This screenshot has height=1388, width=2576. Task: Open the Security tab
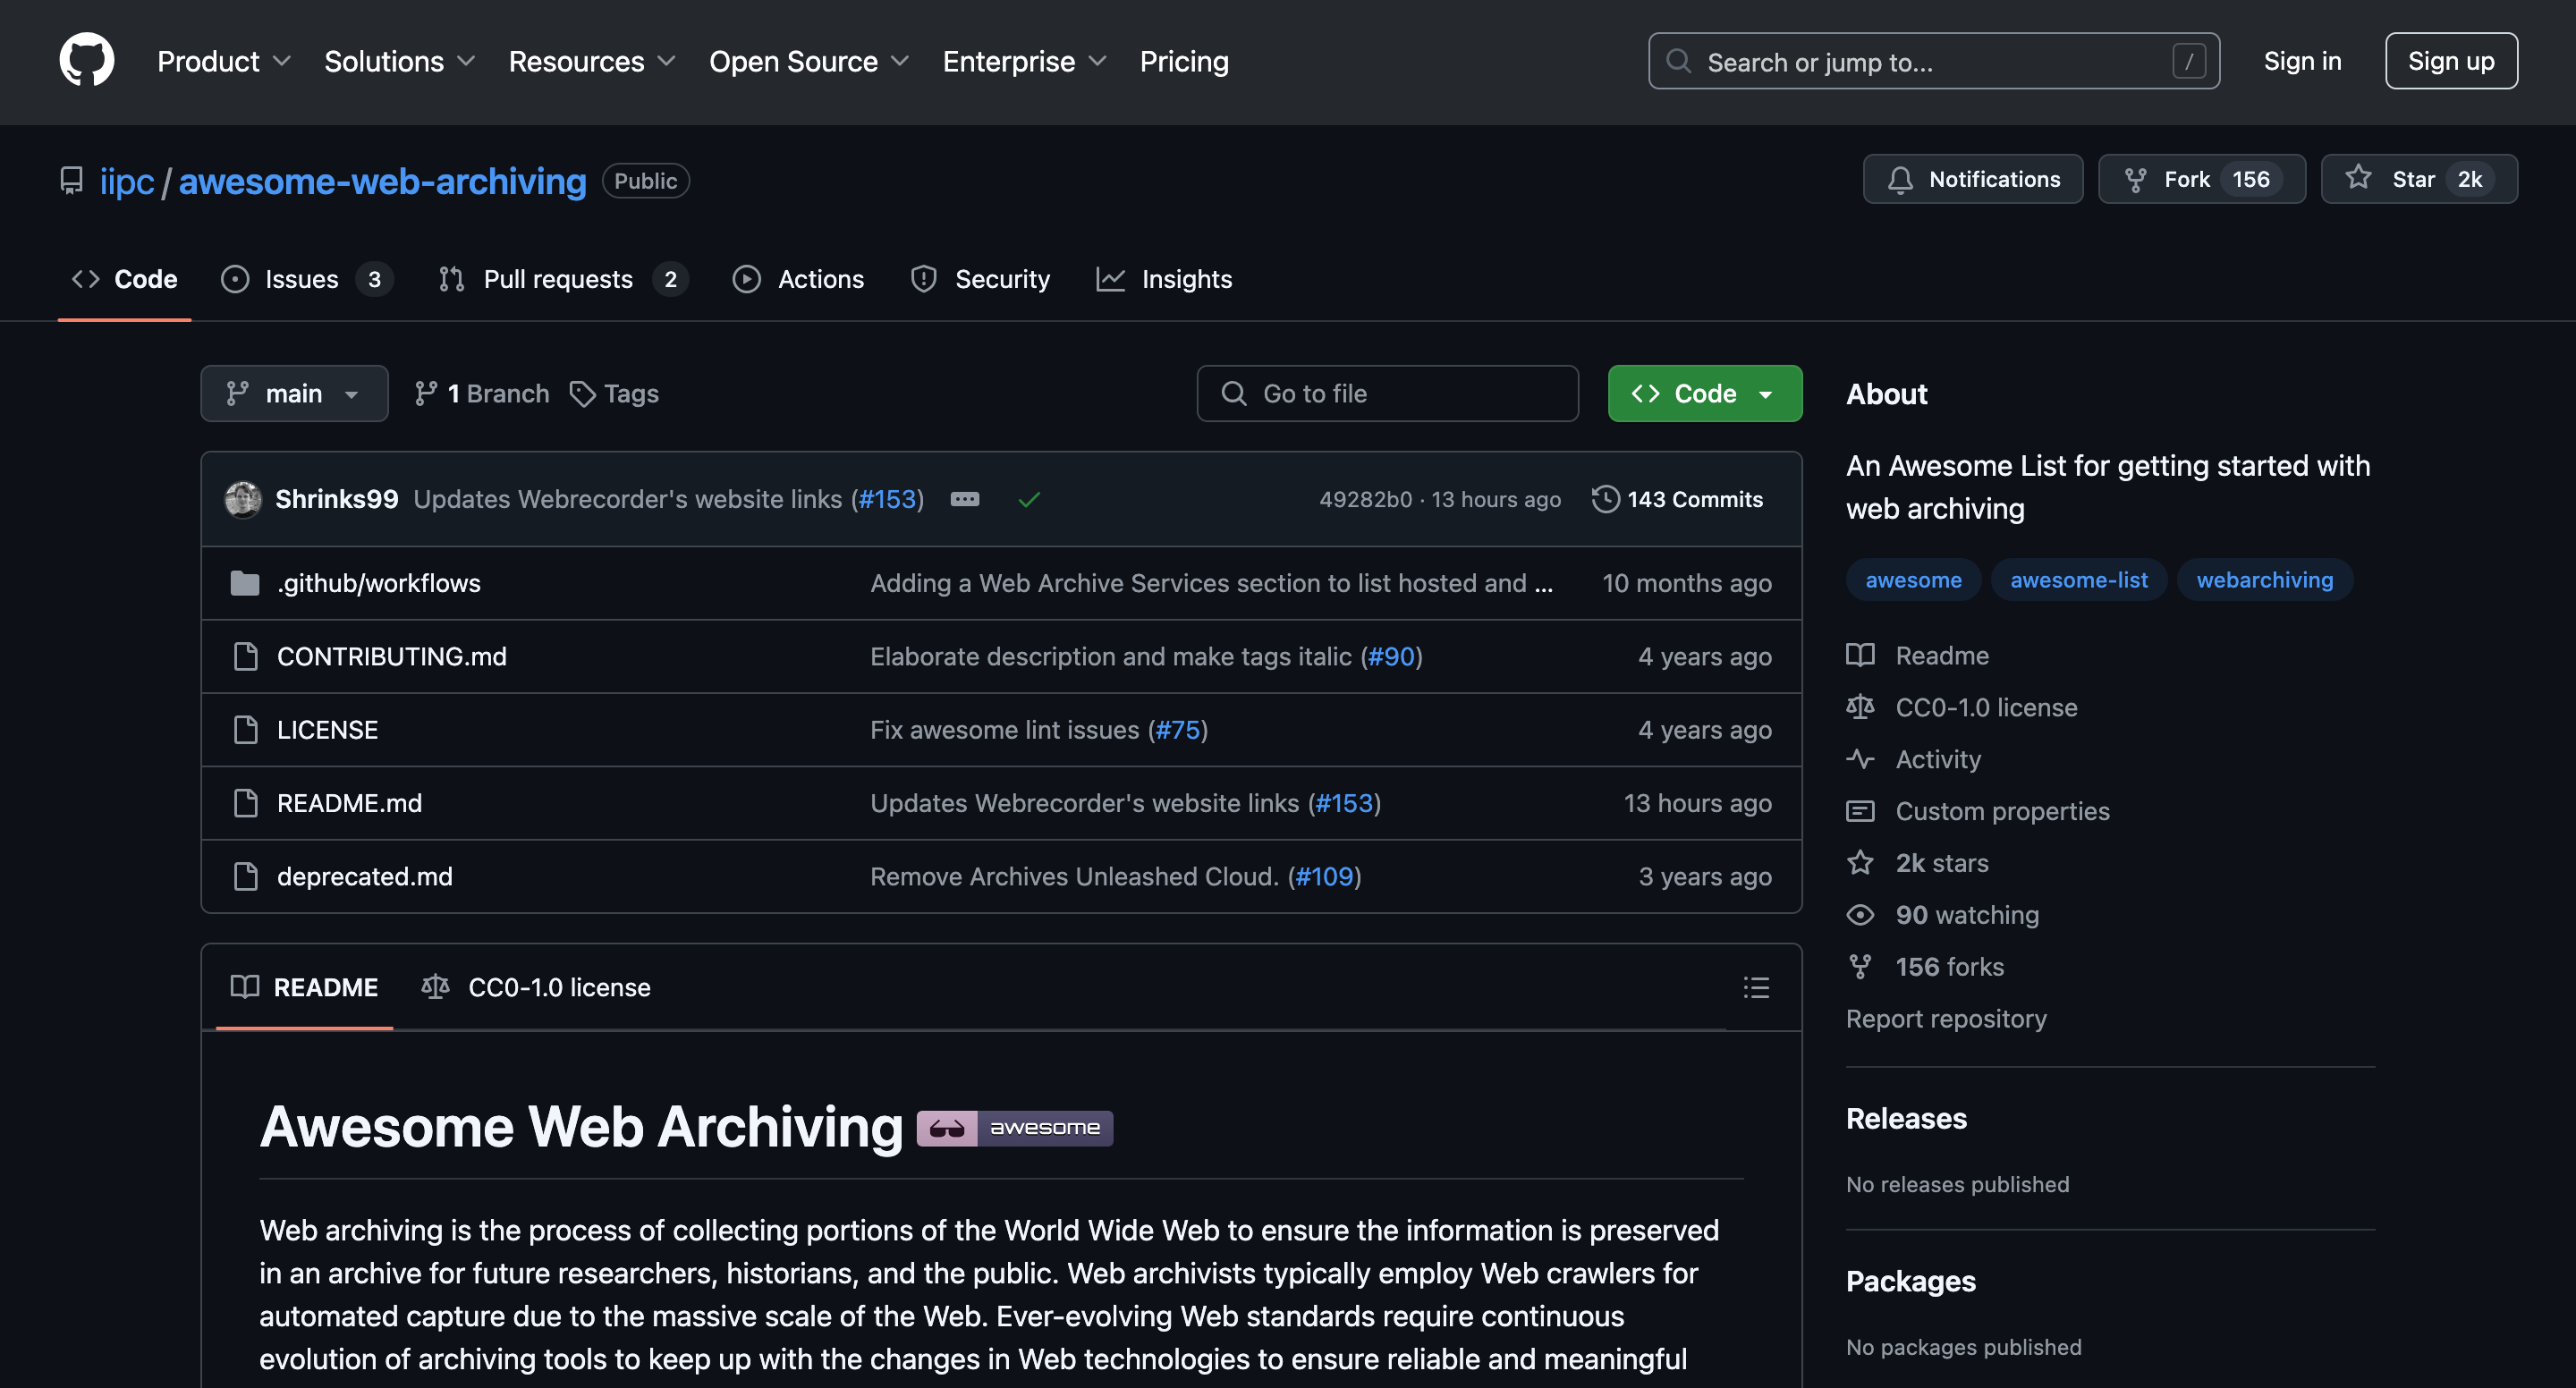click(x=981, y=279)
